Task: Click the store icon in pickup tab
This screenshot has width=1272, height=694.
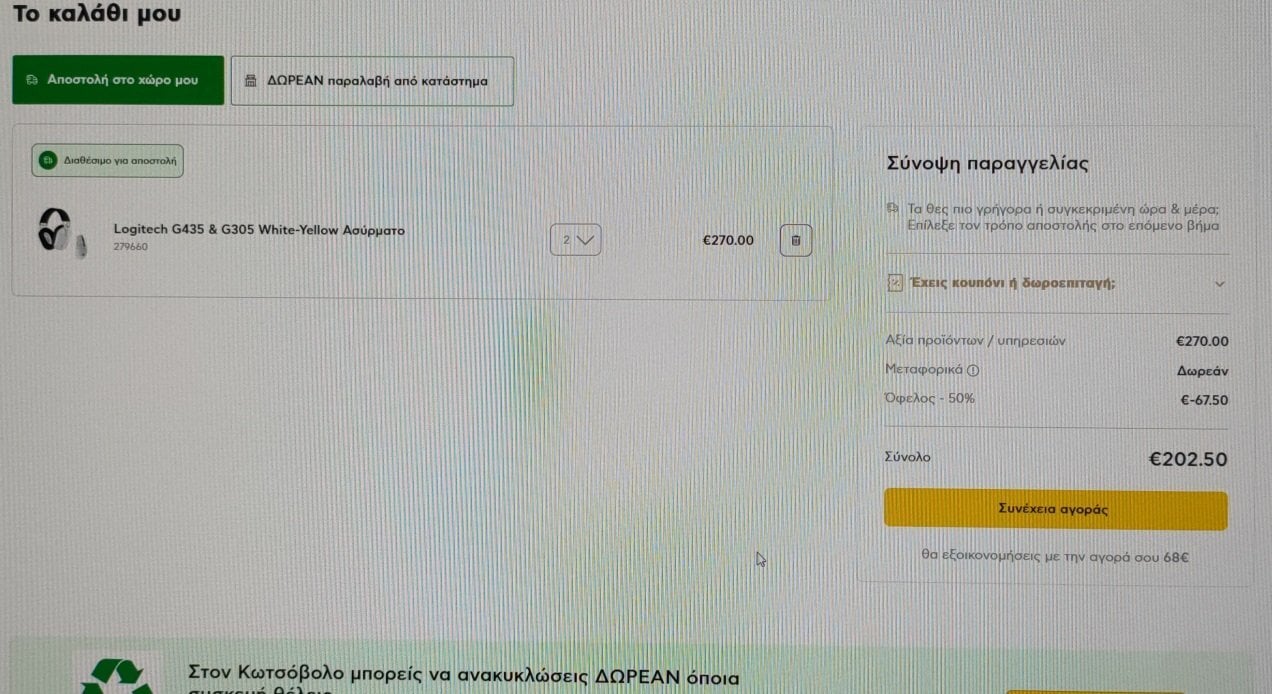Action: click(x=251, y=81)
